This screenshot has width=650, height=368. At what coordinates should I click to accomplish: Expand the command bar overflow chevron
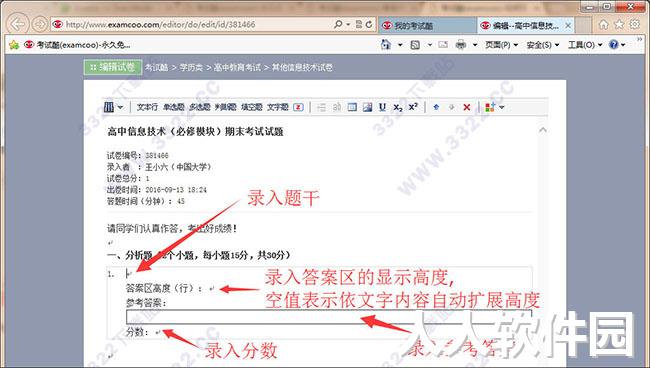(x=639, y=40)
